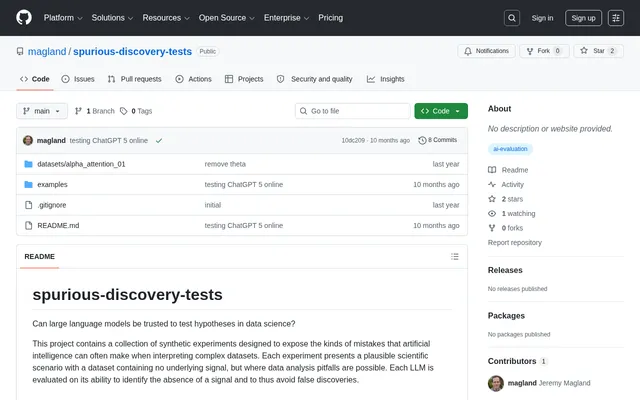Open the .gitignore file
The height and width of the screenshot is (400, 640).
coord(52,205)
